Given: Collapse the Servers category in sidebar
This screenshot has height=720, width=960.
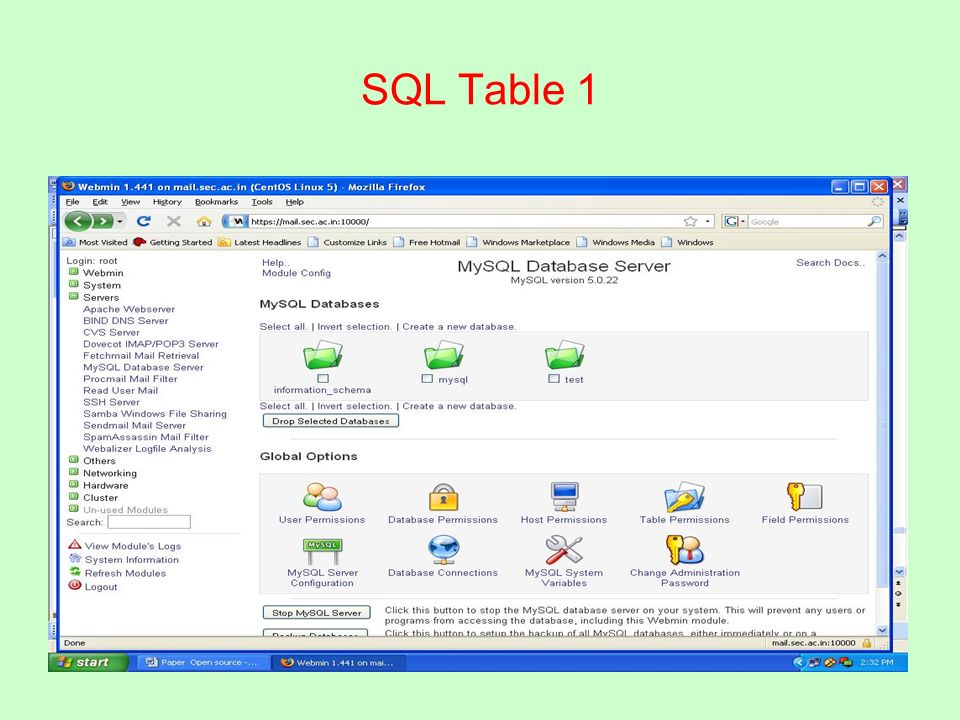Looking at the screenshot, I should (x=73, y=296).
